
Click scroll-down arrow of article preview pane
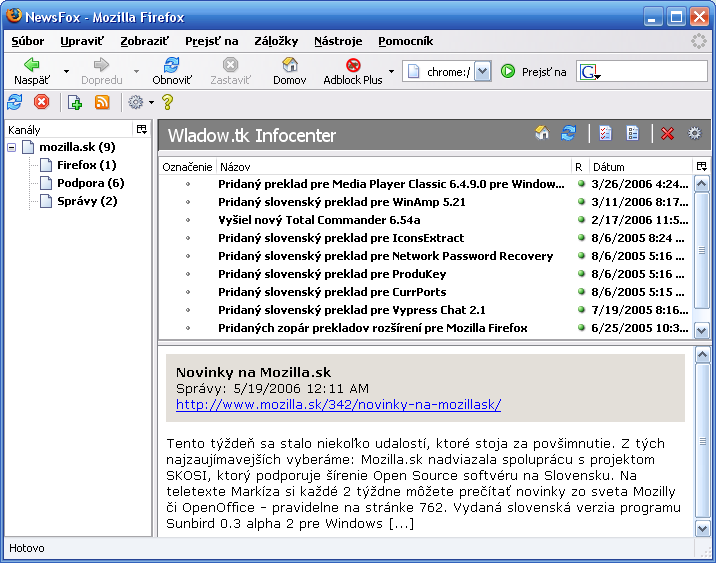[x=702, y=528]
